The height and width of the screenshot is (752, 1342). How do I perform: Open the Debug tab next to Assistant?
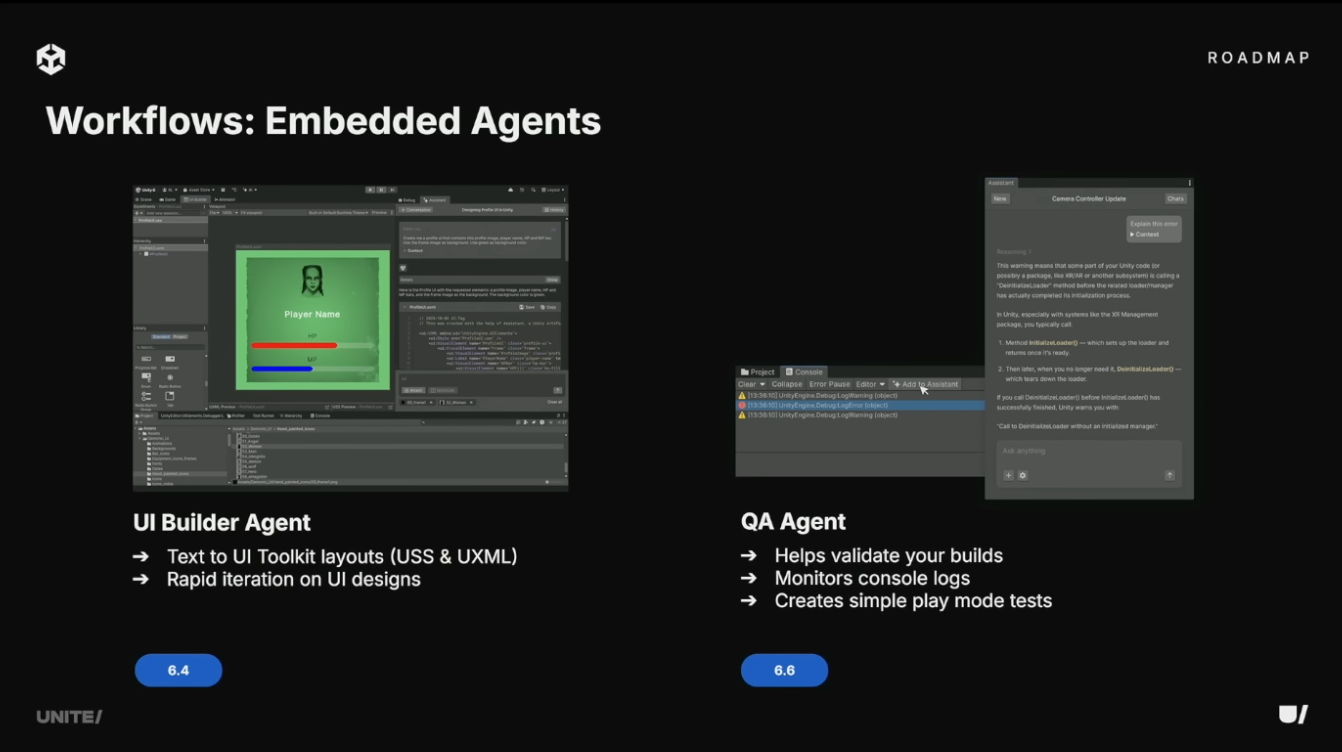coord(407,200)
